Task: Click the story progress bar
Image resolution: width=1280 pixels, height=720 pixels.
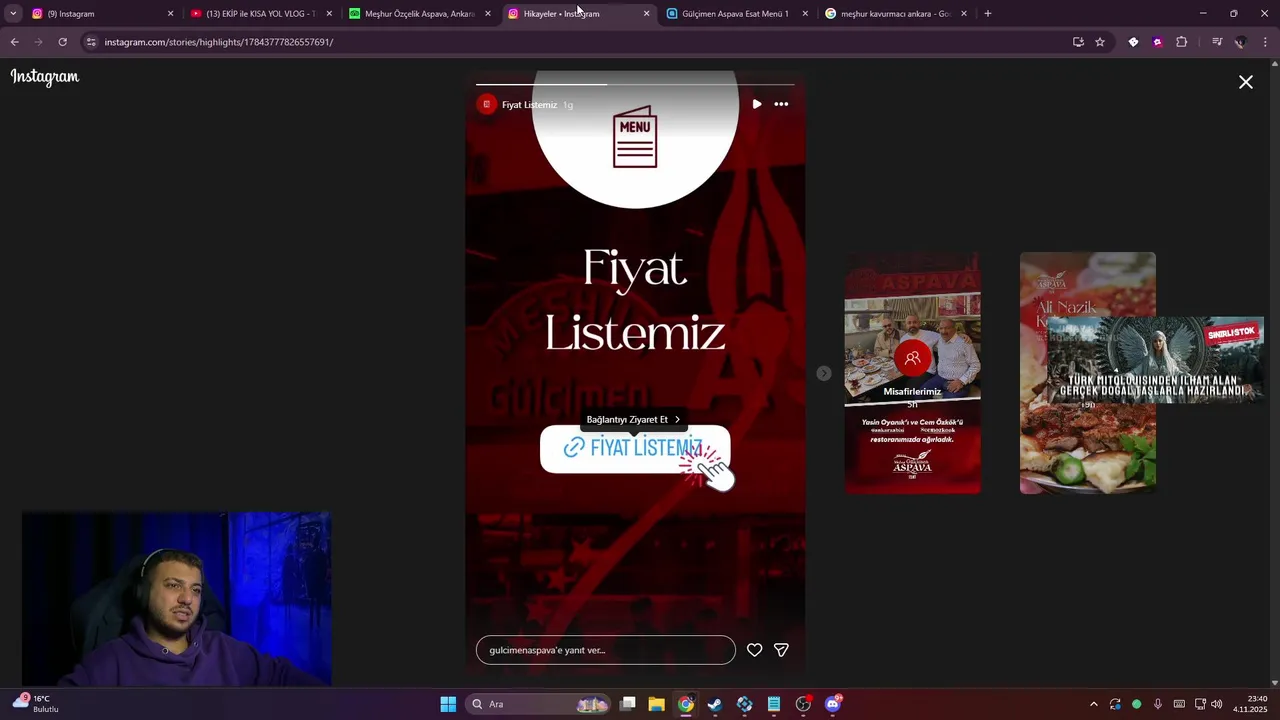Action: point(635,84)
